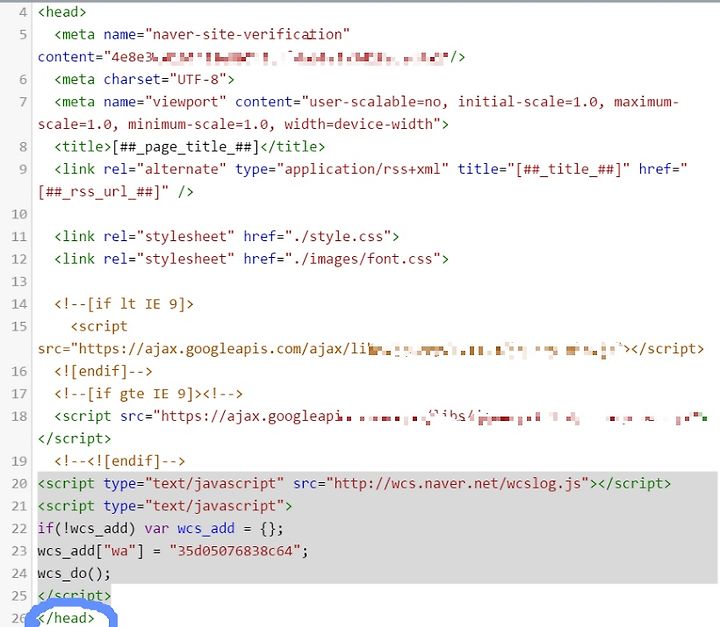Click the closing </head> tag
The image size is (720, 627).
(x=66, y=618)
